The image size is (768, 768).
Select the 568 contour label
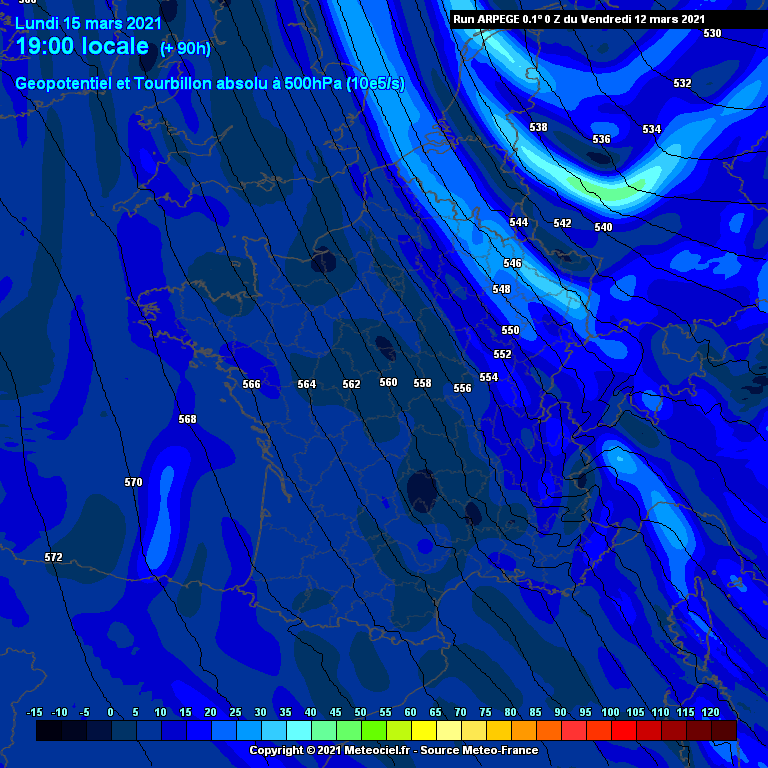[x=187, y=419]
